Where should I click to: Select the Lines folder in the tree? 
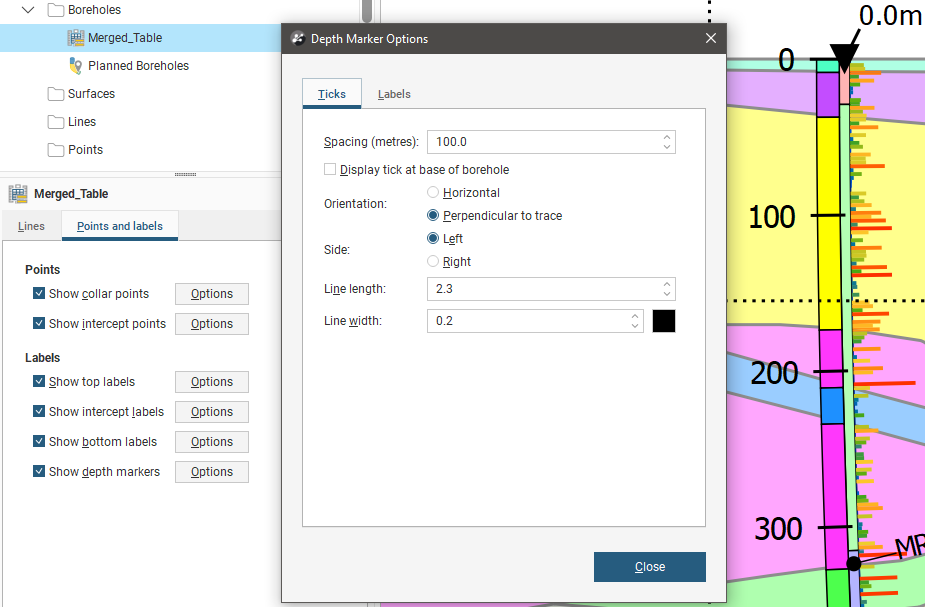[x=82, y=122]
